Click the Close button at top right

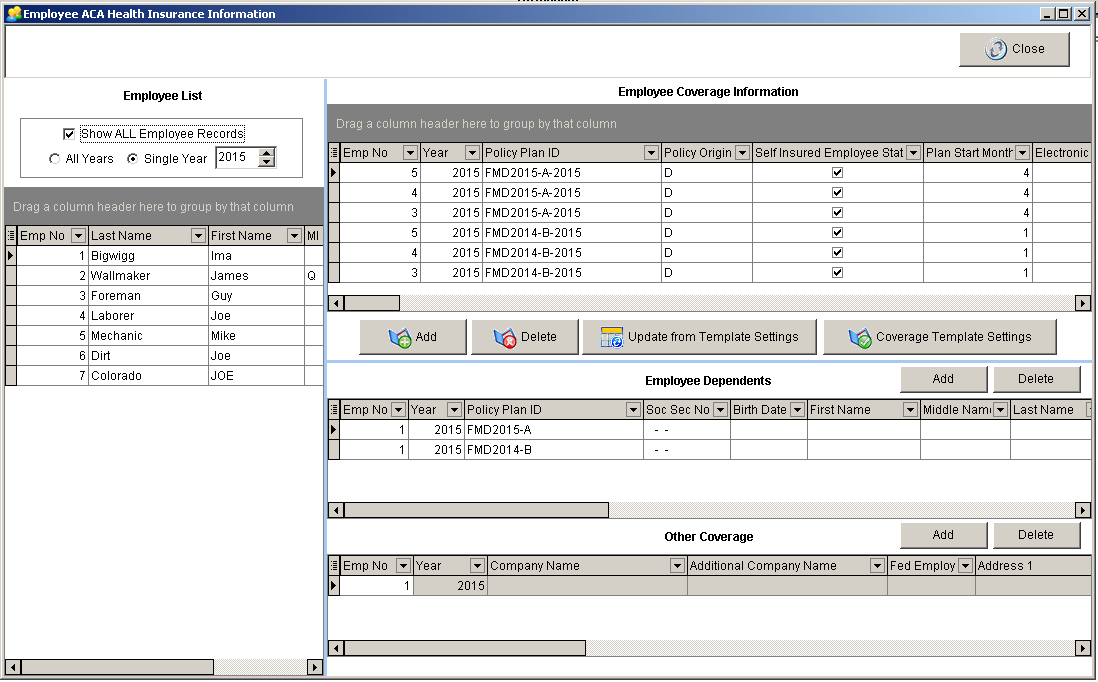click(1014, 49)
